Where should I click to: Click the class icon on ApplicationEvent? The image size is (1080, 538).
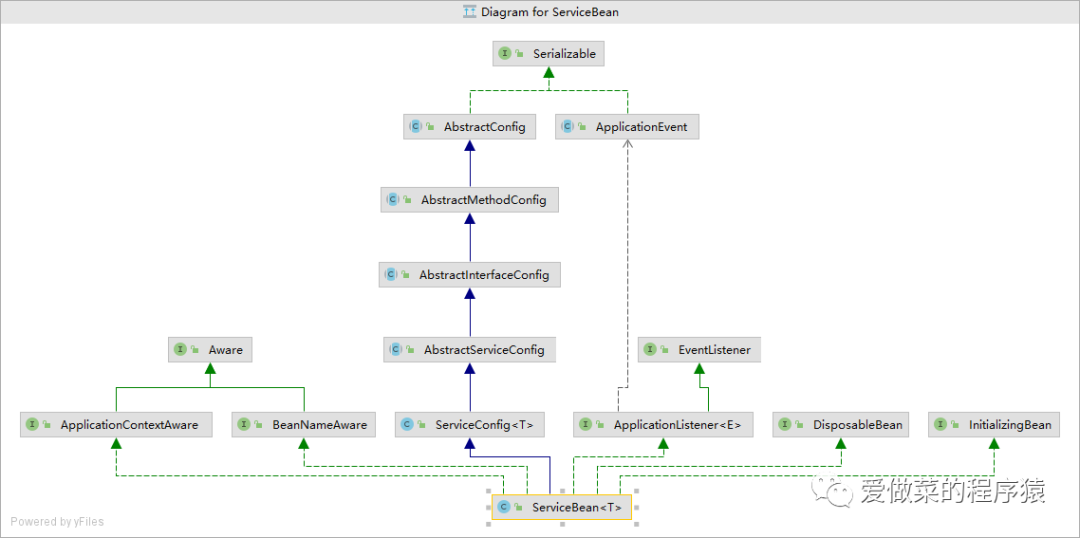click(x=568, y=127)
